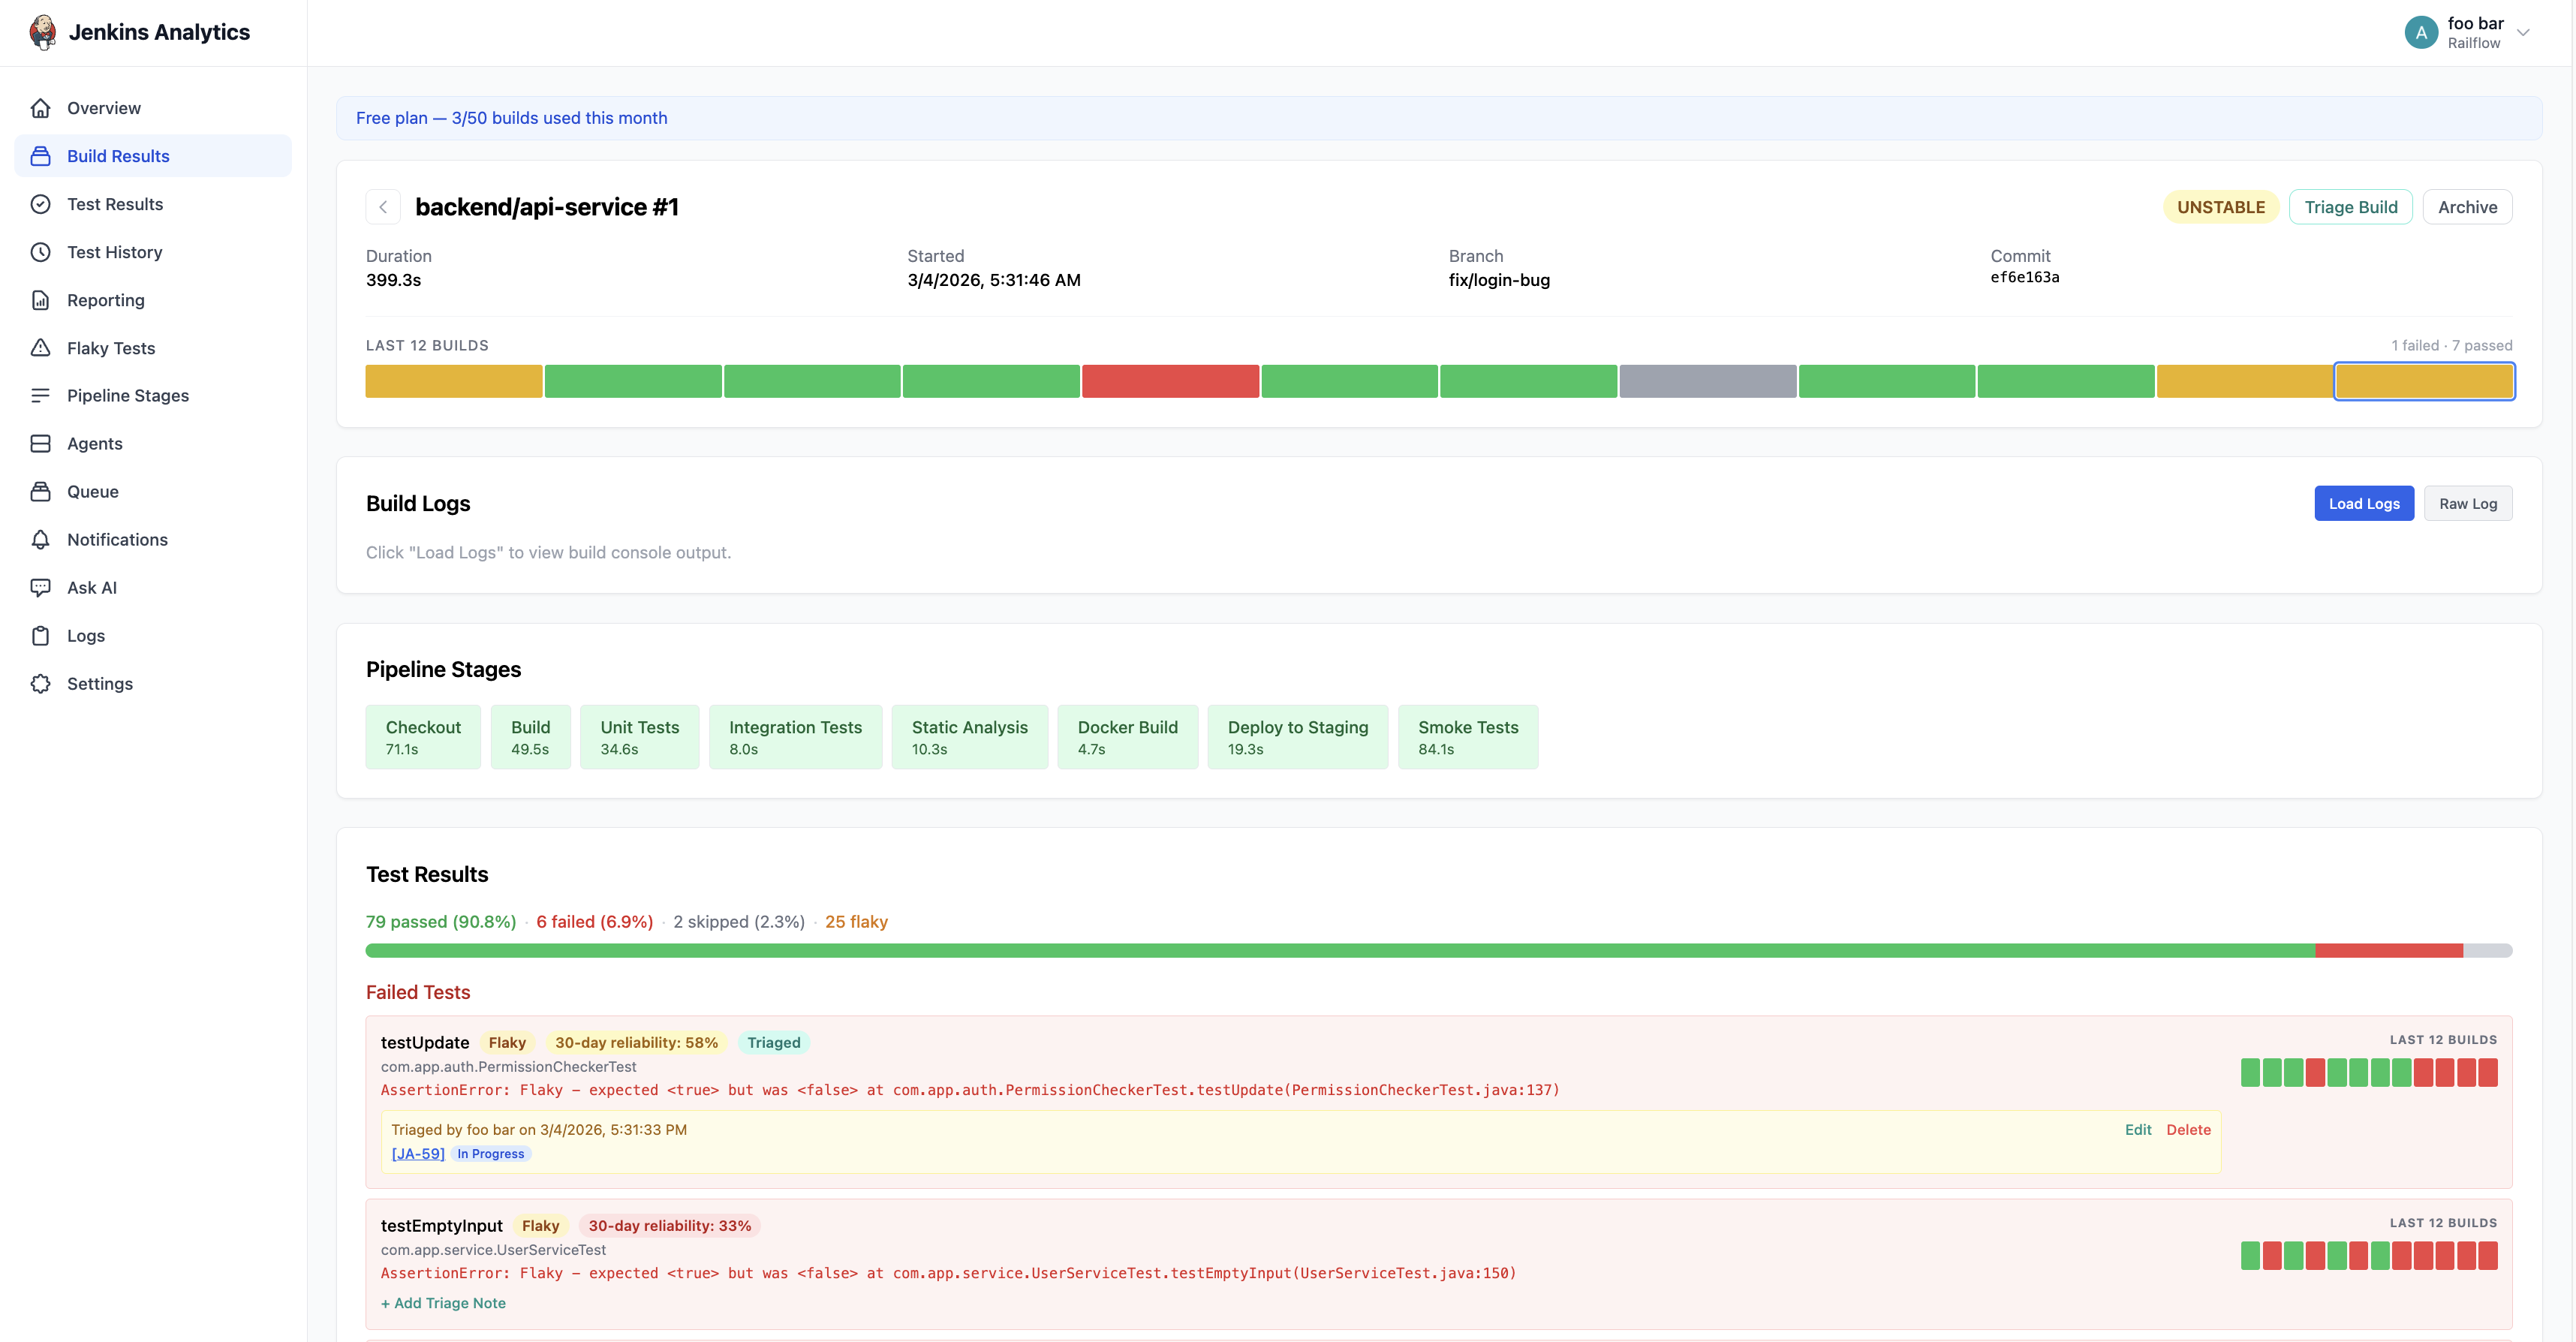2576x1342 pixels.
Task: Click the Overview home icon
Action: pos(40,108)
